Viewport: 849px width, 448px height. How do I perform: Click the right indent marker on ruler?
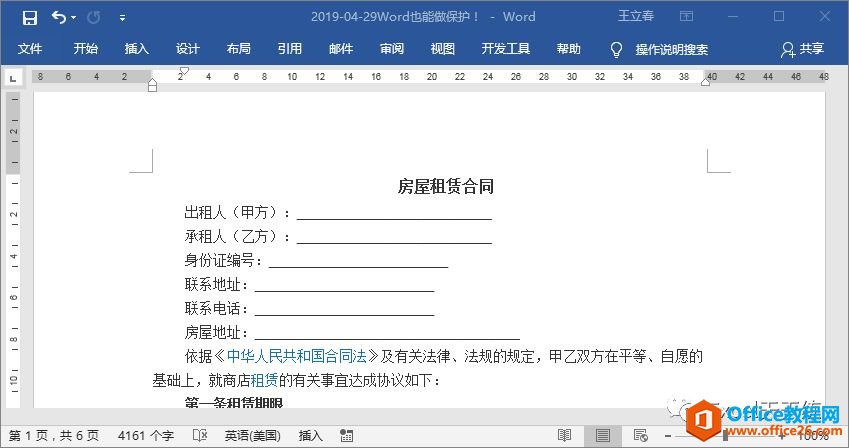click(706, 81)
